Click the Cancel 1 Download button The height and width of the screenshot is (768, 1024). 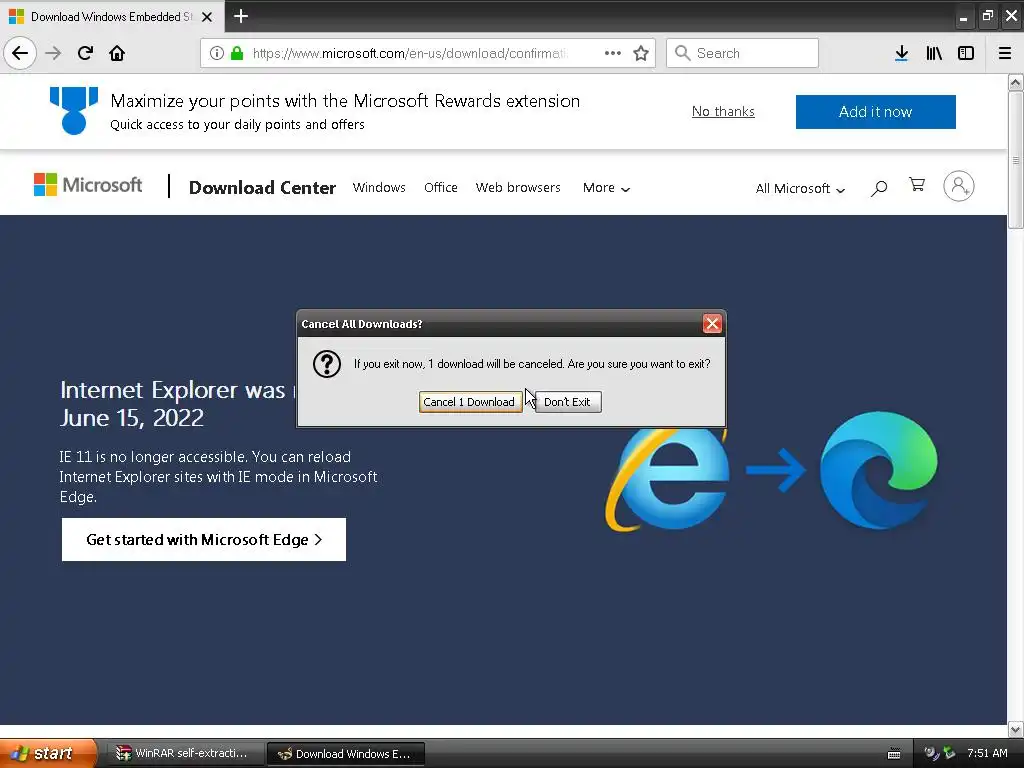pyautogui.click(x=470, y=402)
